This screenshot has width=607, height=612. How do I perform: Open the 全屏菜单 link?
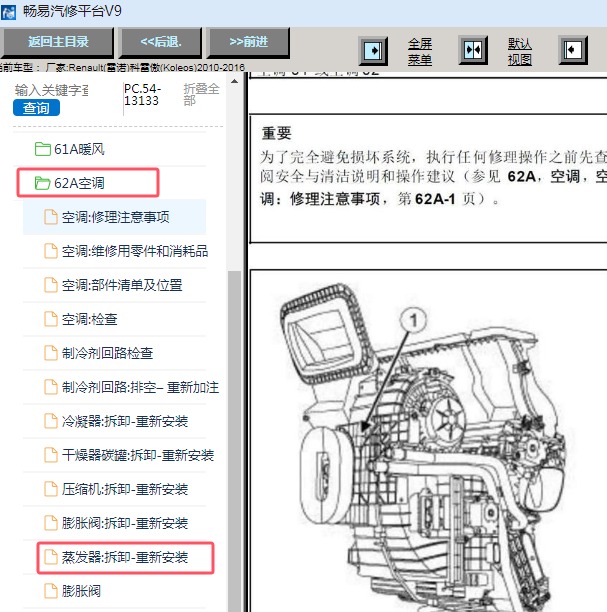pyautogui.click(x=420, y=52)
